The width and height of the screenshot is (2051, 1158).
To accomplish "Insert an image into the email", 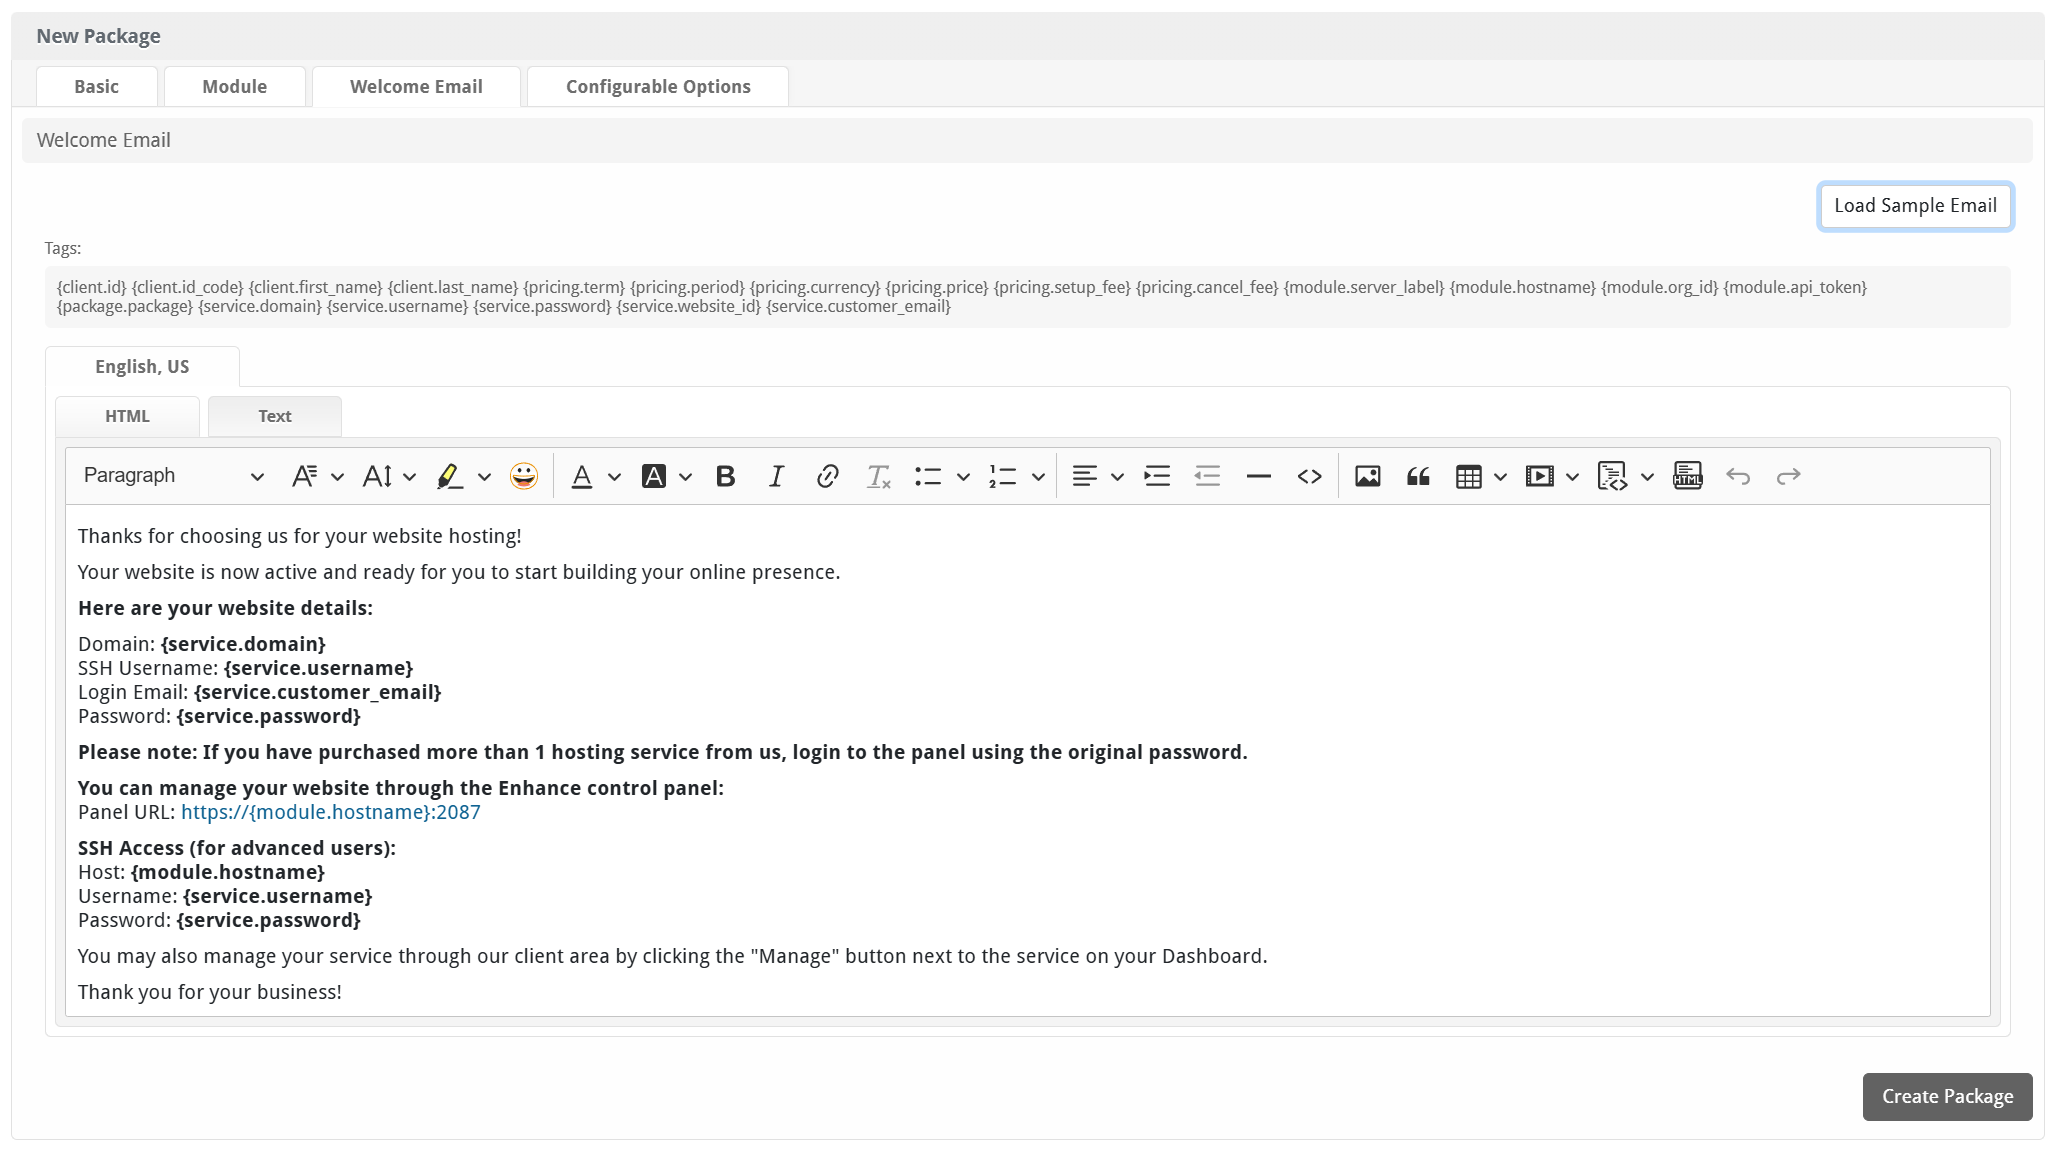I will point(1367,476).
